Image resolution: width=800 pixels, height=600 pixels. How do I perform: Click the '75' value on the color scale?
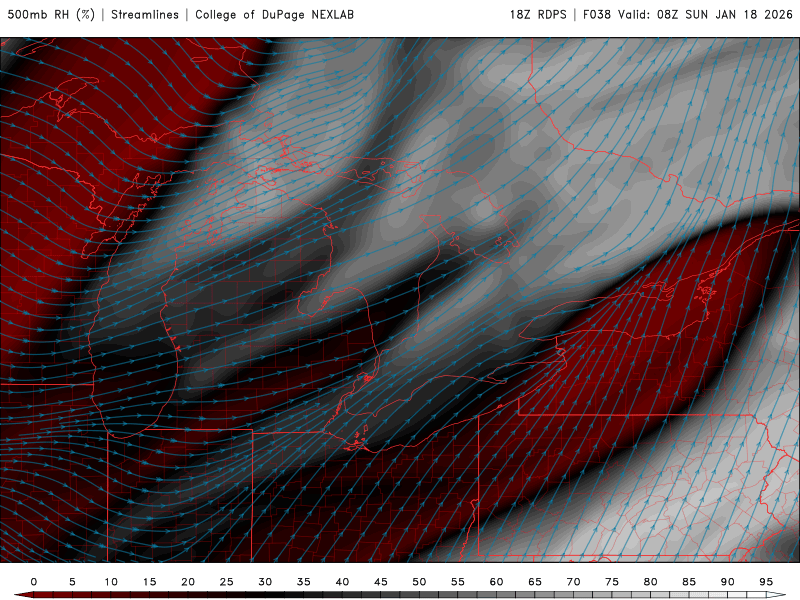pos(612,582)
